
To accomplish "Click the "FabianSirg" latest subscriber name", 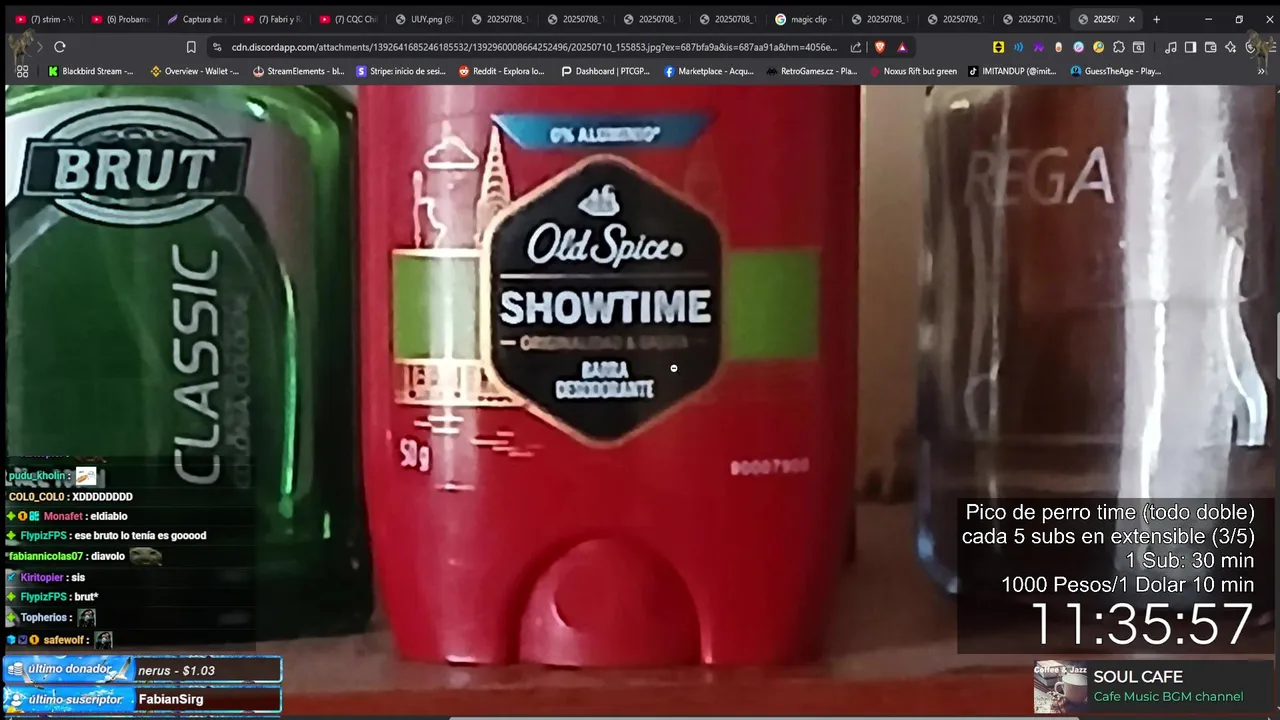I will [x=171, y=699].
